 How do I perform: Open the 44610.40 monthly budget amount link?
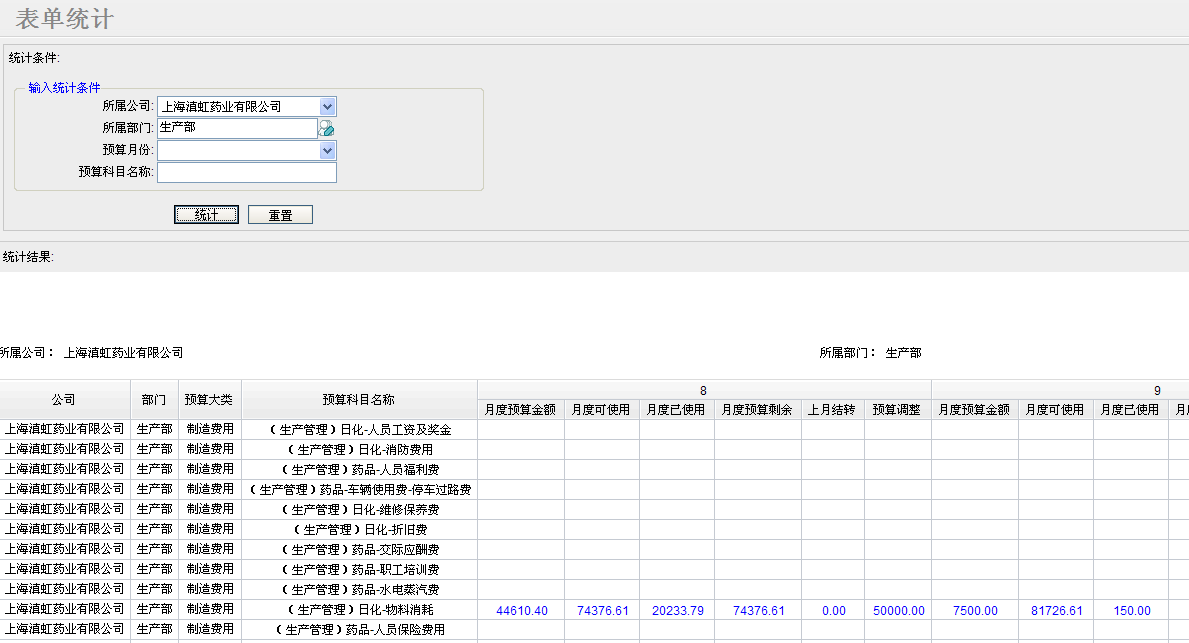coord(521,610)
